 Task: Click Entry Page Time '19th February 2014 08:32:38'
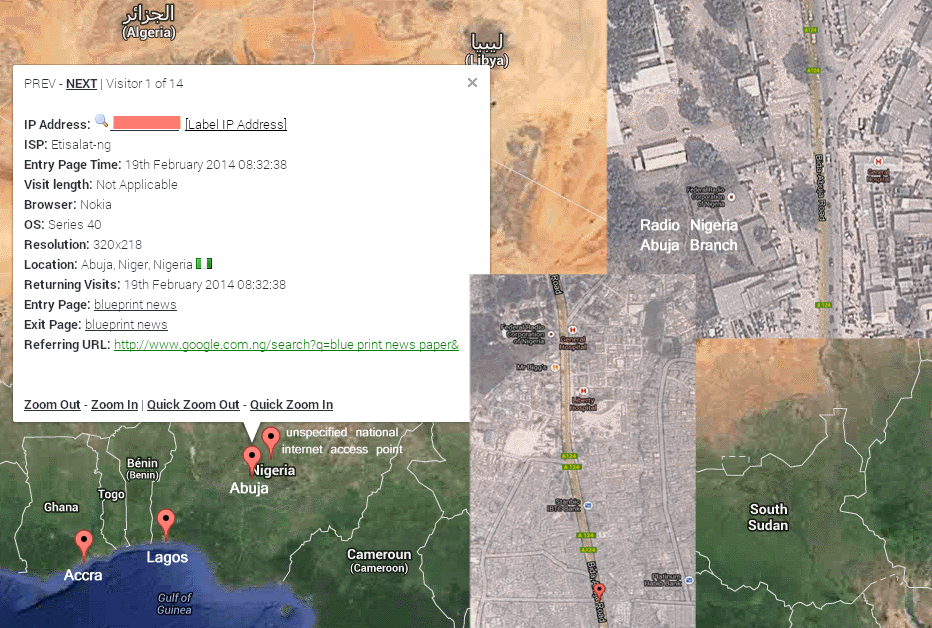tap(206, 165)
